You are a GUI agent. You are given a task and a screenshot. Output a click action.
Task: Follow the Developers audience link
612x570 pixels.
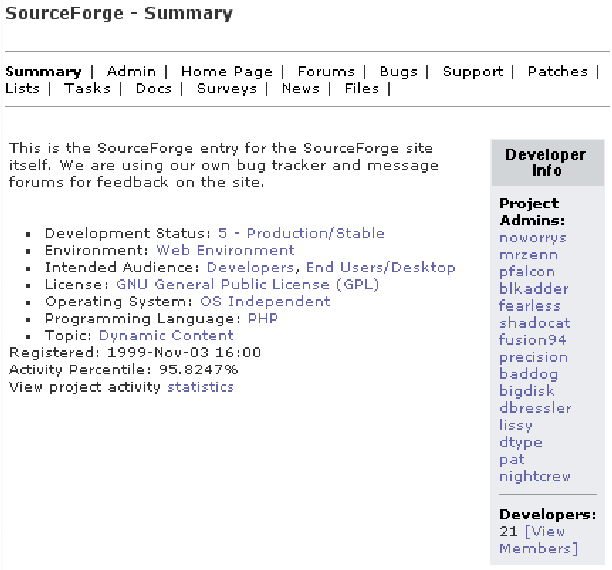250,268
